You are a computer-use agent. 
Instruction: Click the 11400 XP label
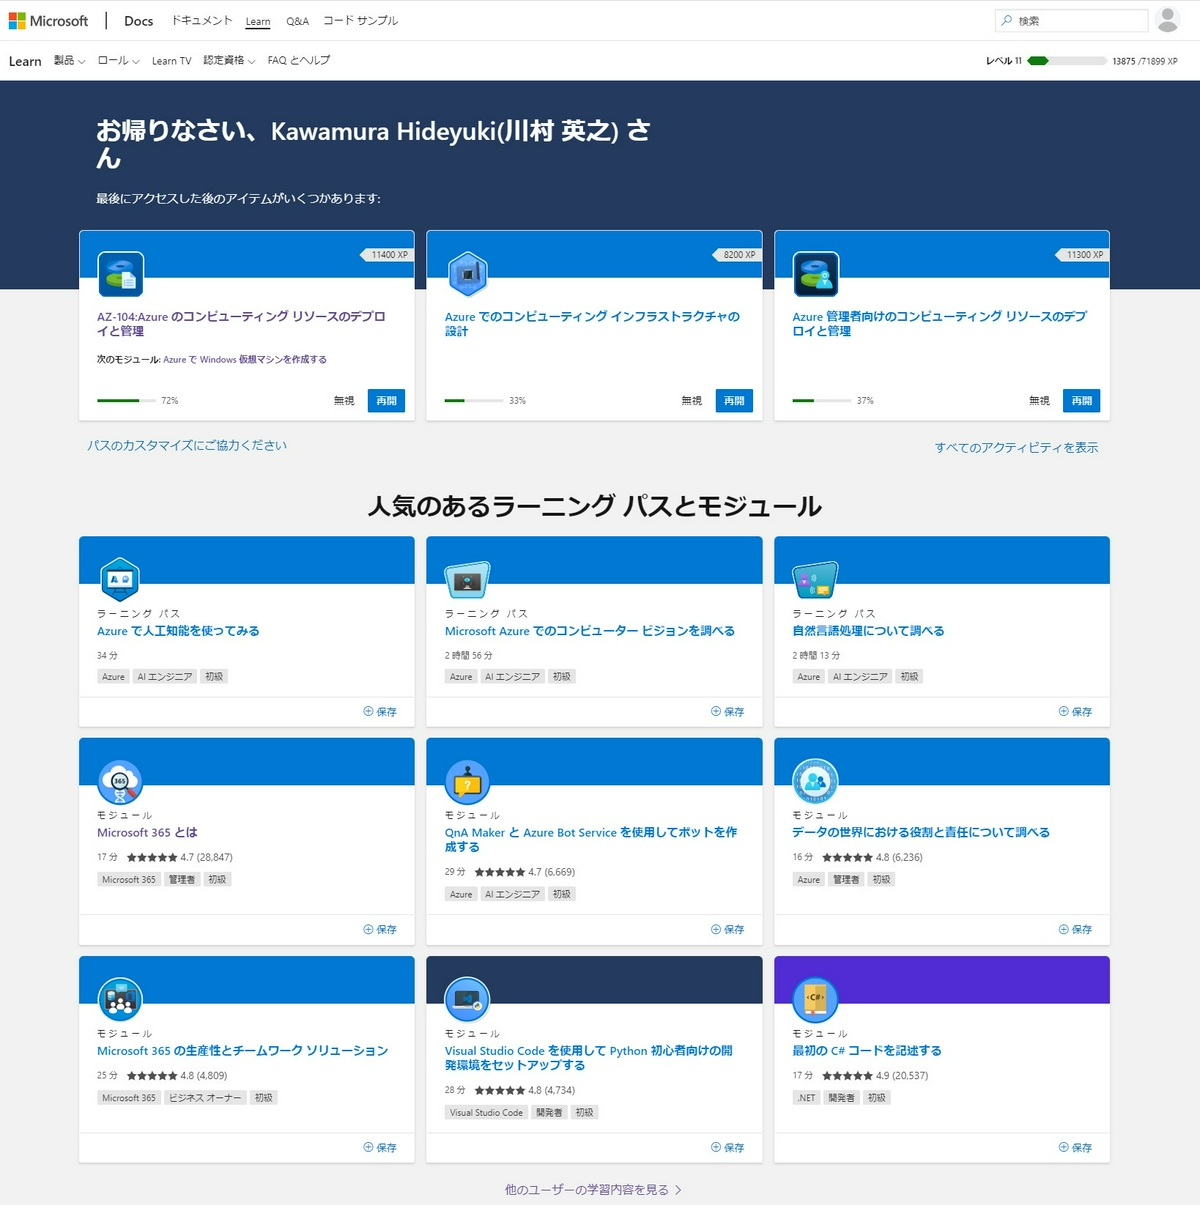click(x=388, y=255)
